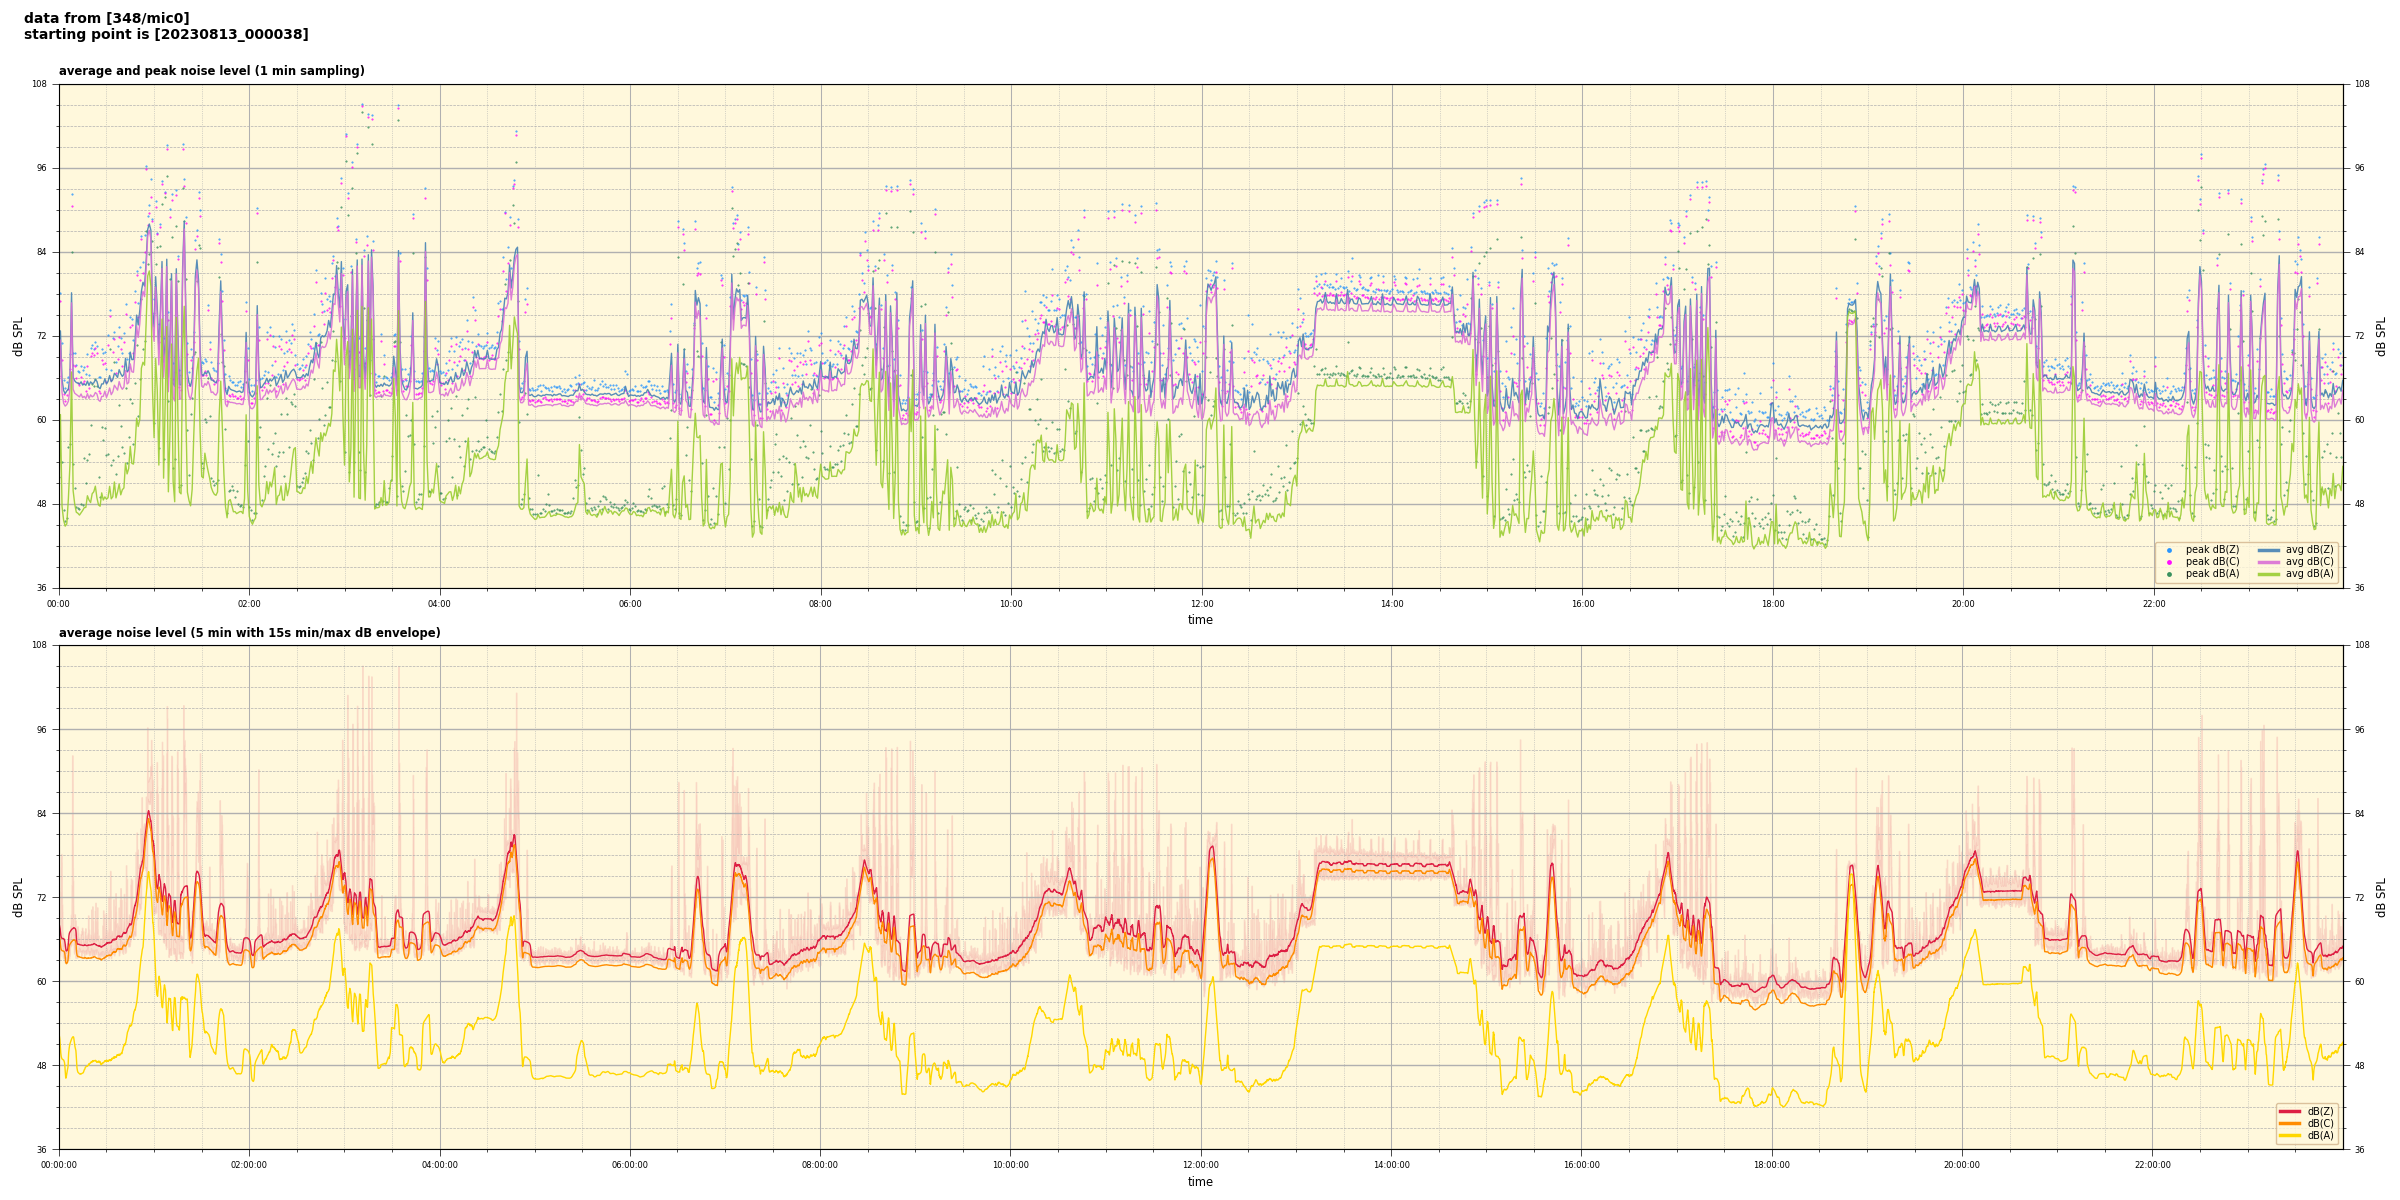The height and width of the screenshot is (1200, 2400).
Task: Click the magenta peak dB(C) legend marker
Action: click(2169, 562)
